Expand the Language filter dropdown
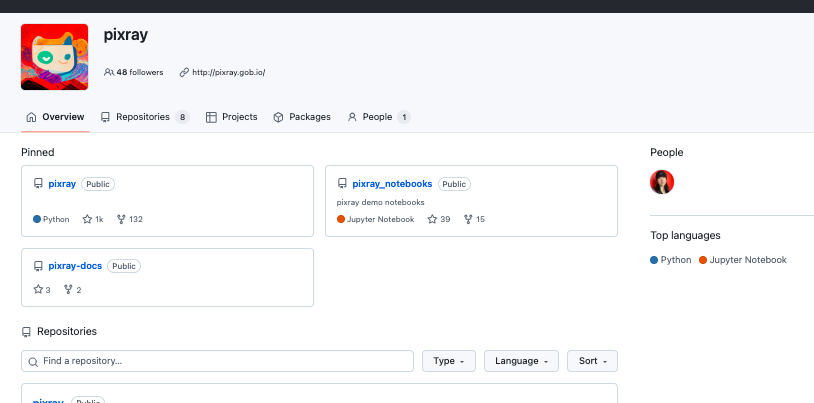Screen dimensions: 814x403 coord(521,361)
